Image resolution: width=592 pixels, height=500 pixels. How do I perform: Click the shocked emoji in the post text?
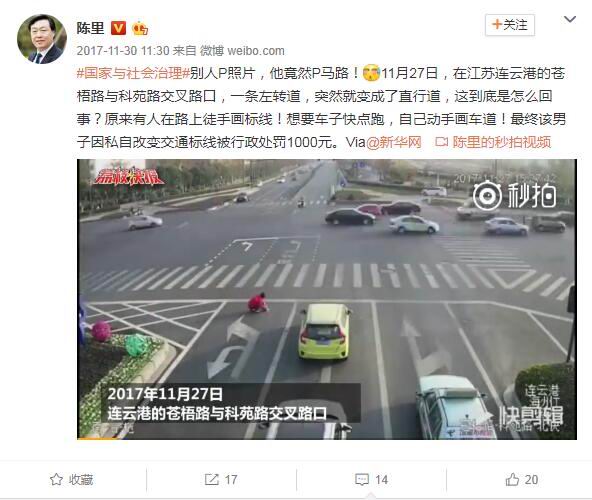pyautogui.click(x=371, y=73)
